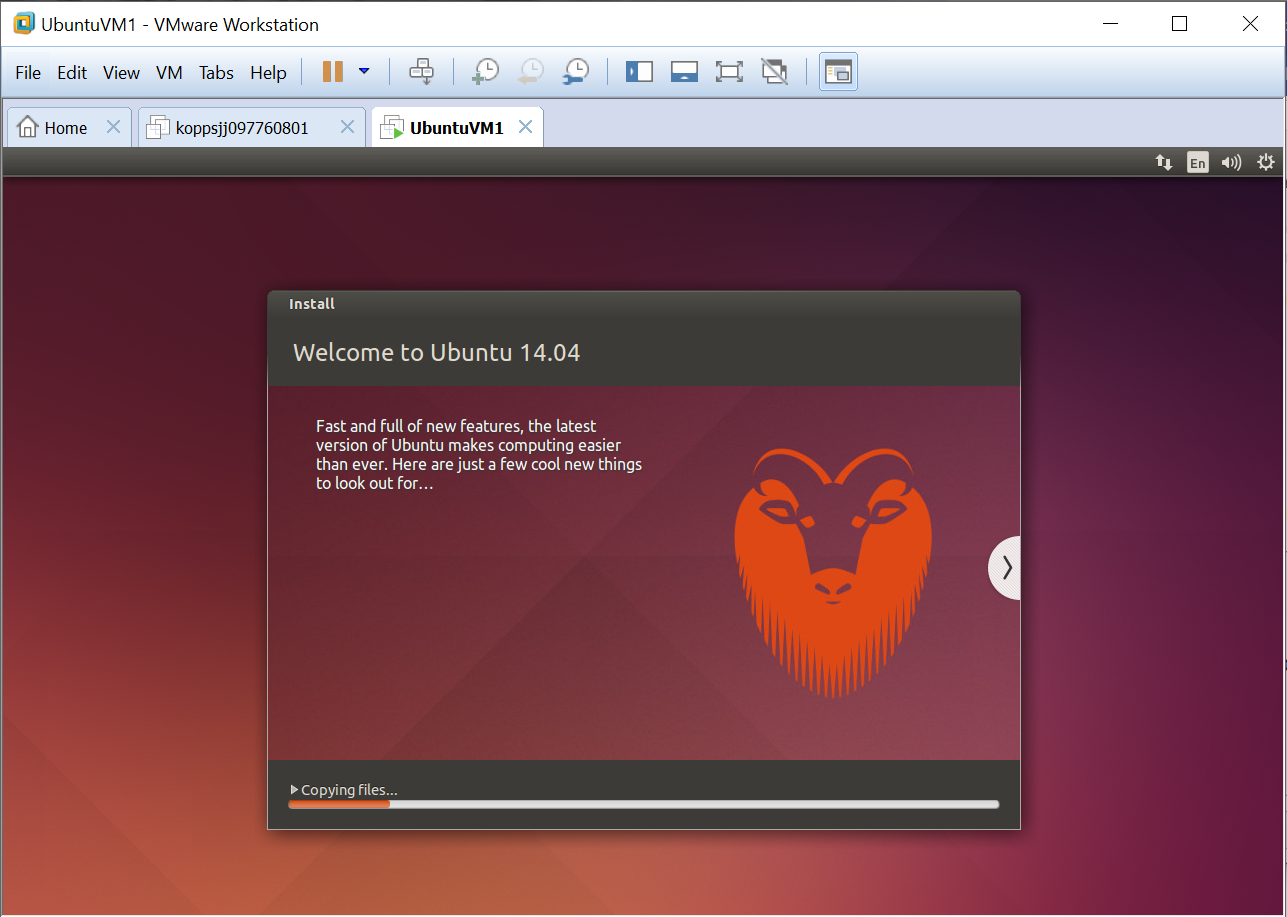
Task: Send Ctrl+Alt+Del to the guest
Action: pos(421,71)
